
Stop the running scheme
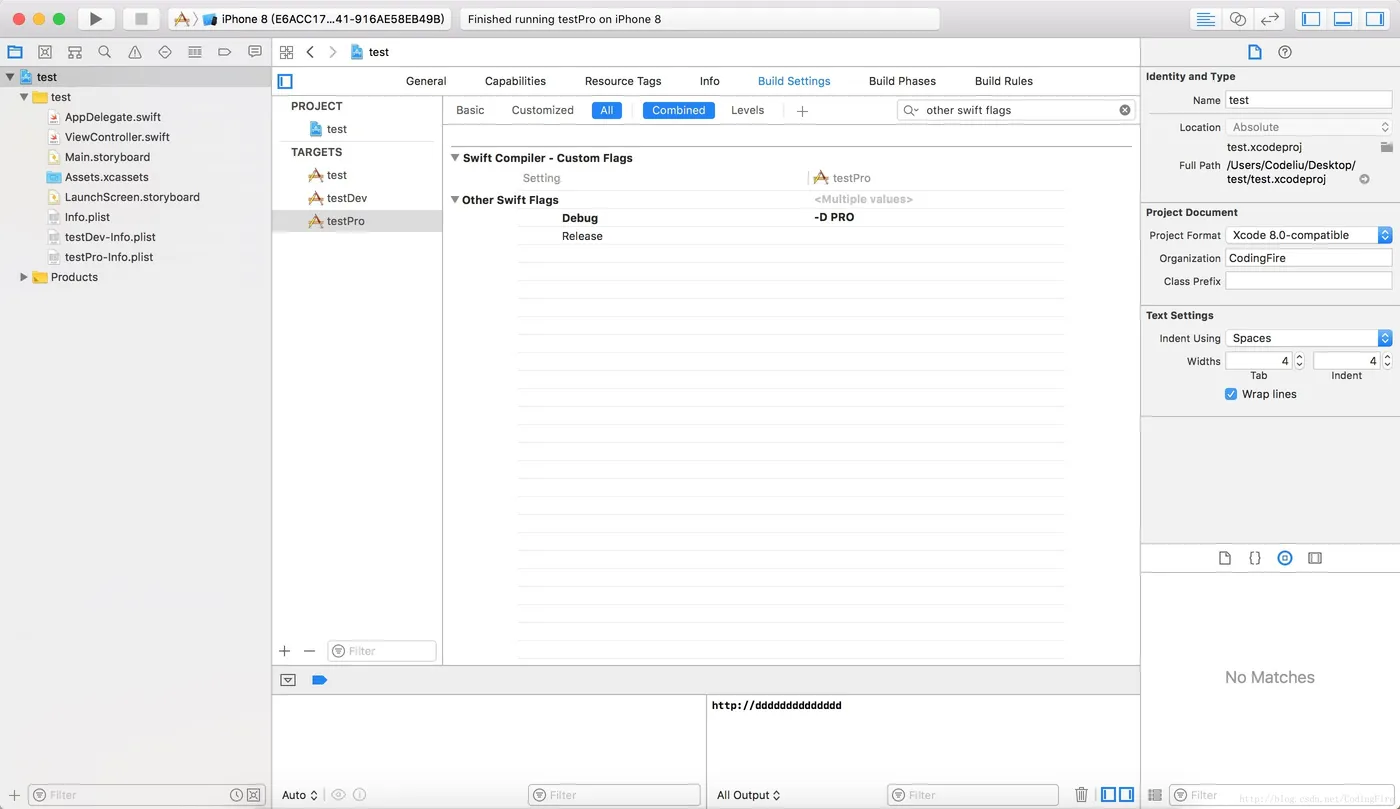click(x=141, y=19)
